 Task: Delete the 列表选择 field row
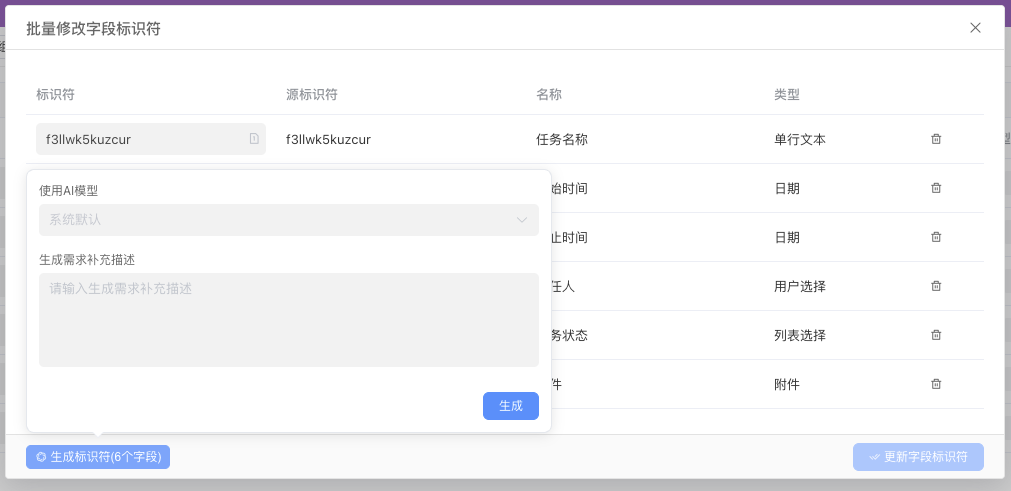[x=936, y=335]
